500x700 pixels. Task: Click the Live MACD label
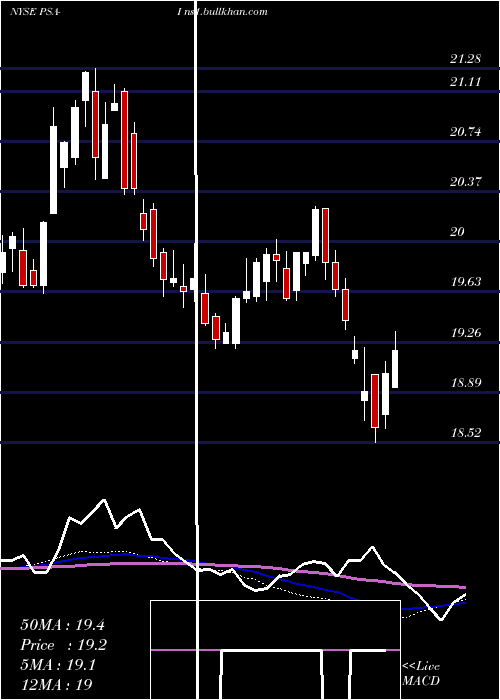(421, 673)
